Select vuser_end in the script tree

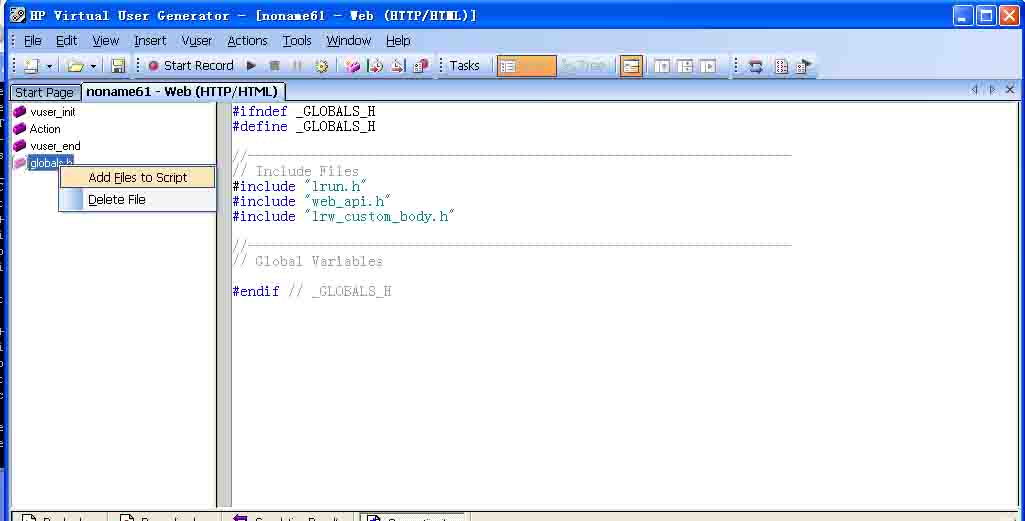tap(55, 146)
